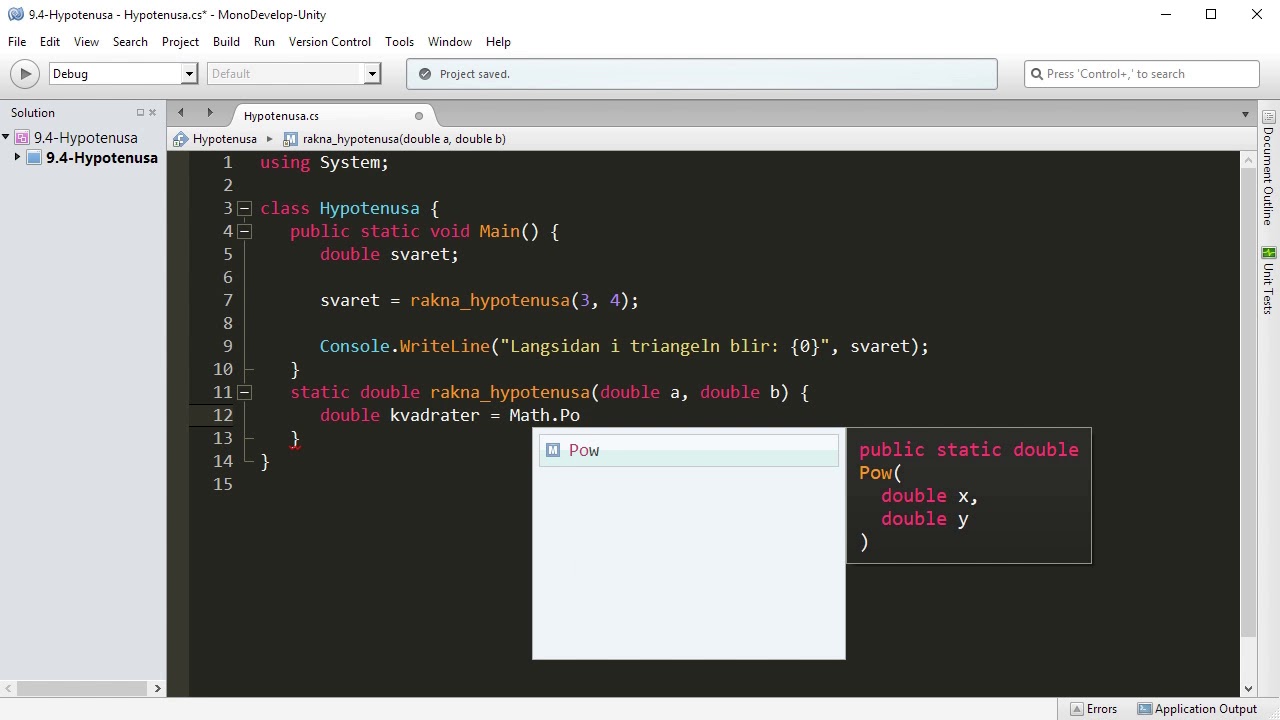Click the Pow signature tooltip
This screenshot has width=1280, height=720.
[x=968, y=496]
